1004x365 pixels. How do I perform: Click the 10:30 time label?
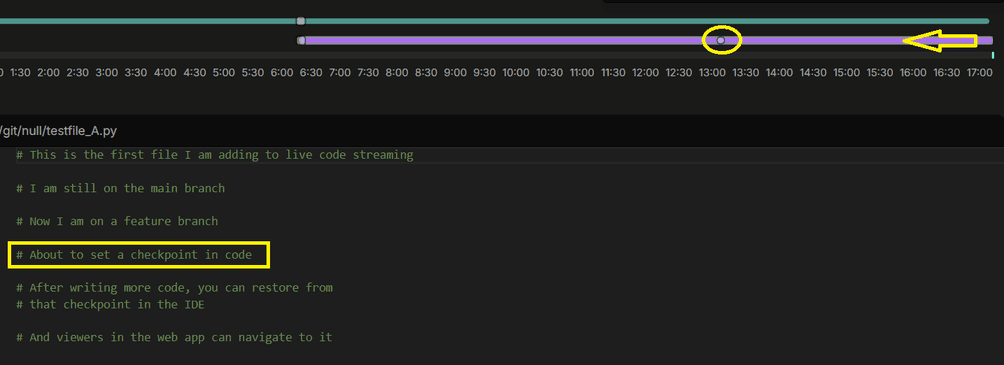click(549, 72)
